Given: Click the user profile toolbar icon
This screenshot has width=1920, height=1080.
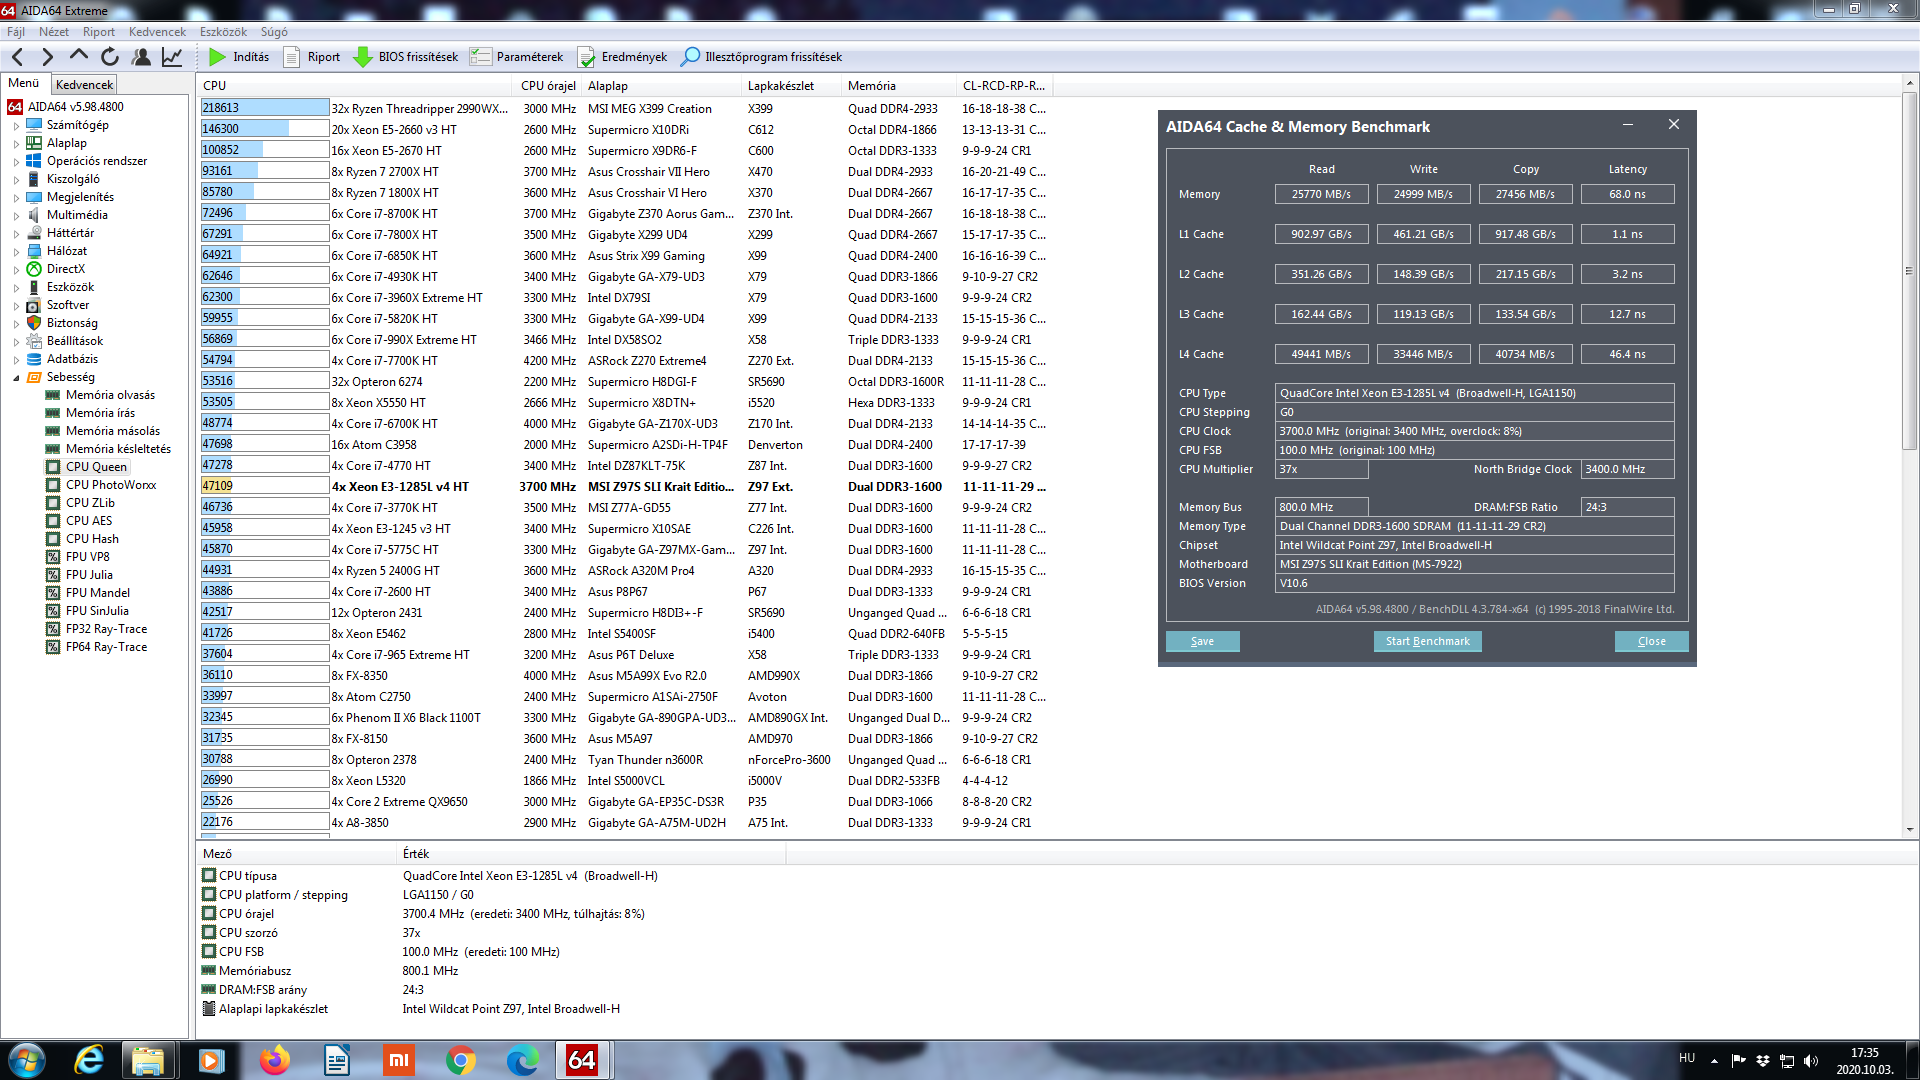Looking at the screenshot, I should click(x=141, y=57).
